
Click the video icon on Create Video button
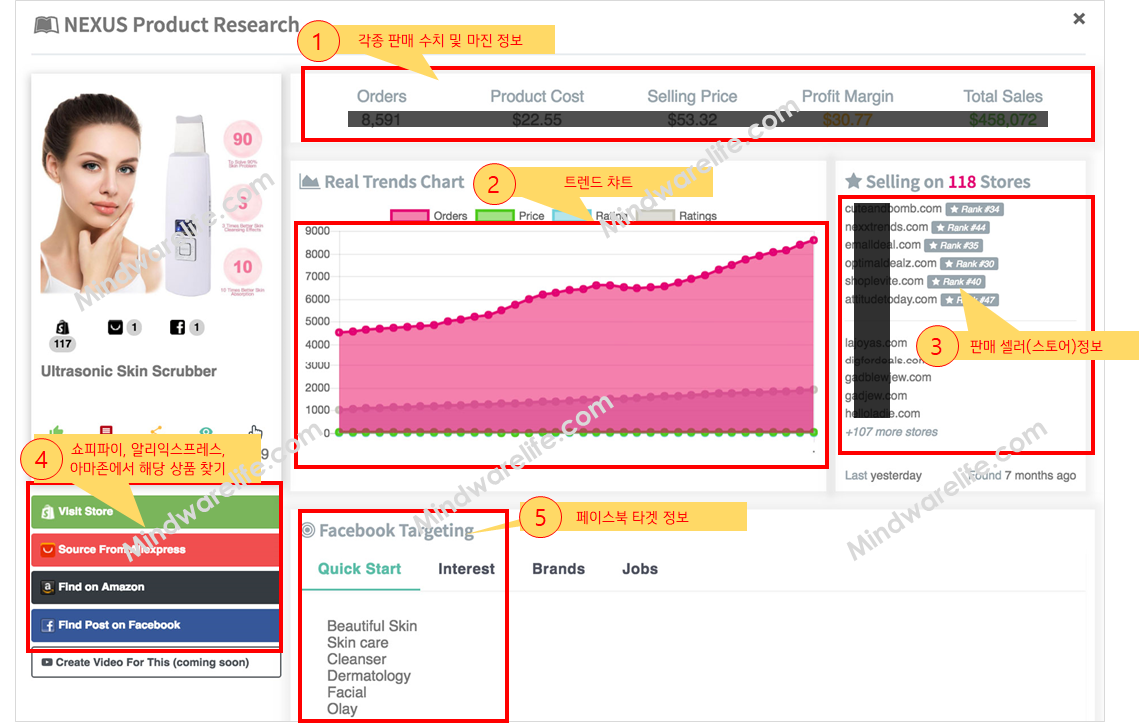(47, 662)
